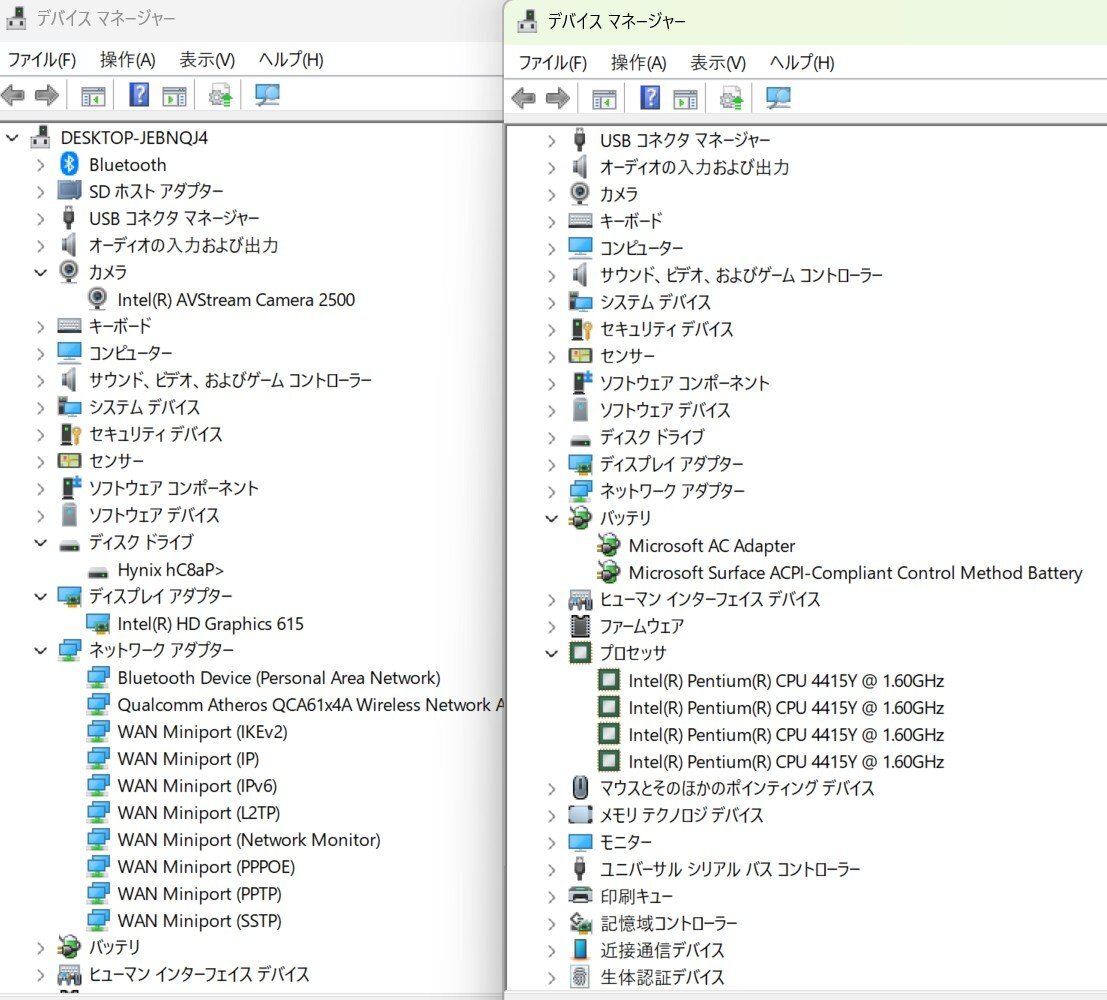Collapse ディスプレイ アダプター node in left window
This screenshot has width=1107, height=1000.
click(x=40, y=596)
